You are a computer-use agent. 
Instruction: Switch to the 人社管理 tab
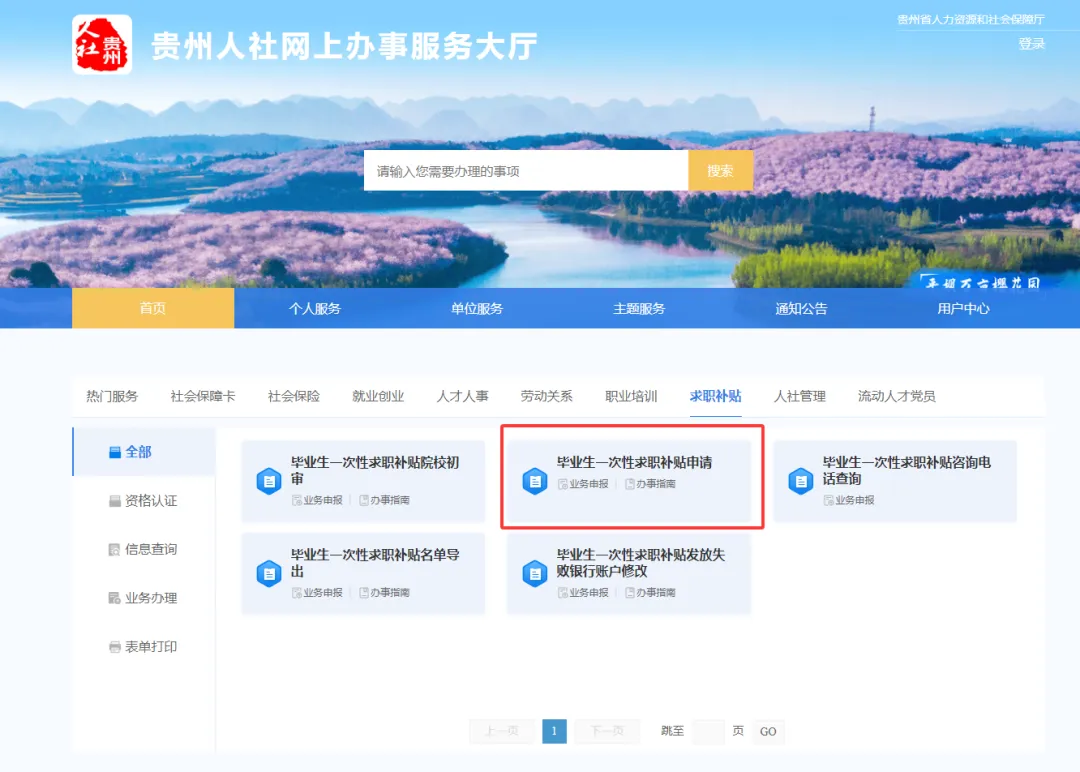point(800,396)
